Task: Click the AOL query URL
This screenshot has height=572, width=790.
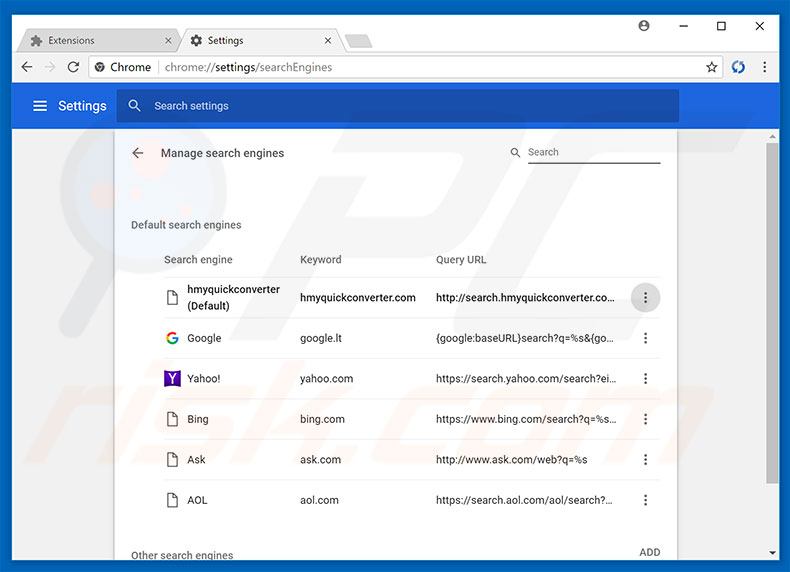Action: point(524,500)
